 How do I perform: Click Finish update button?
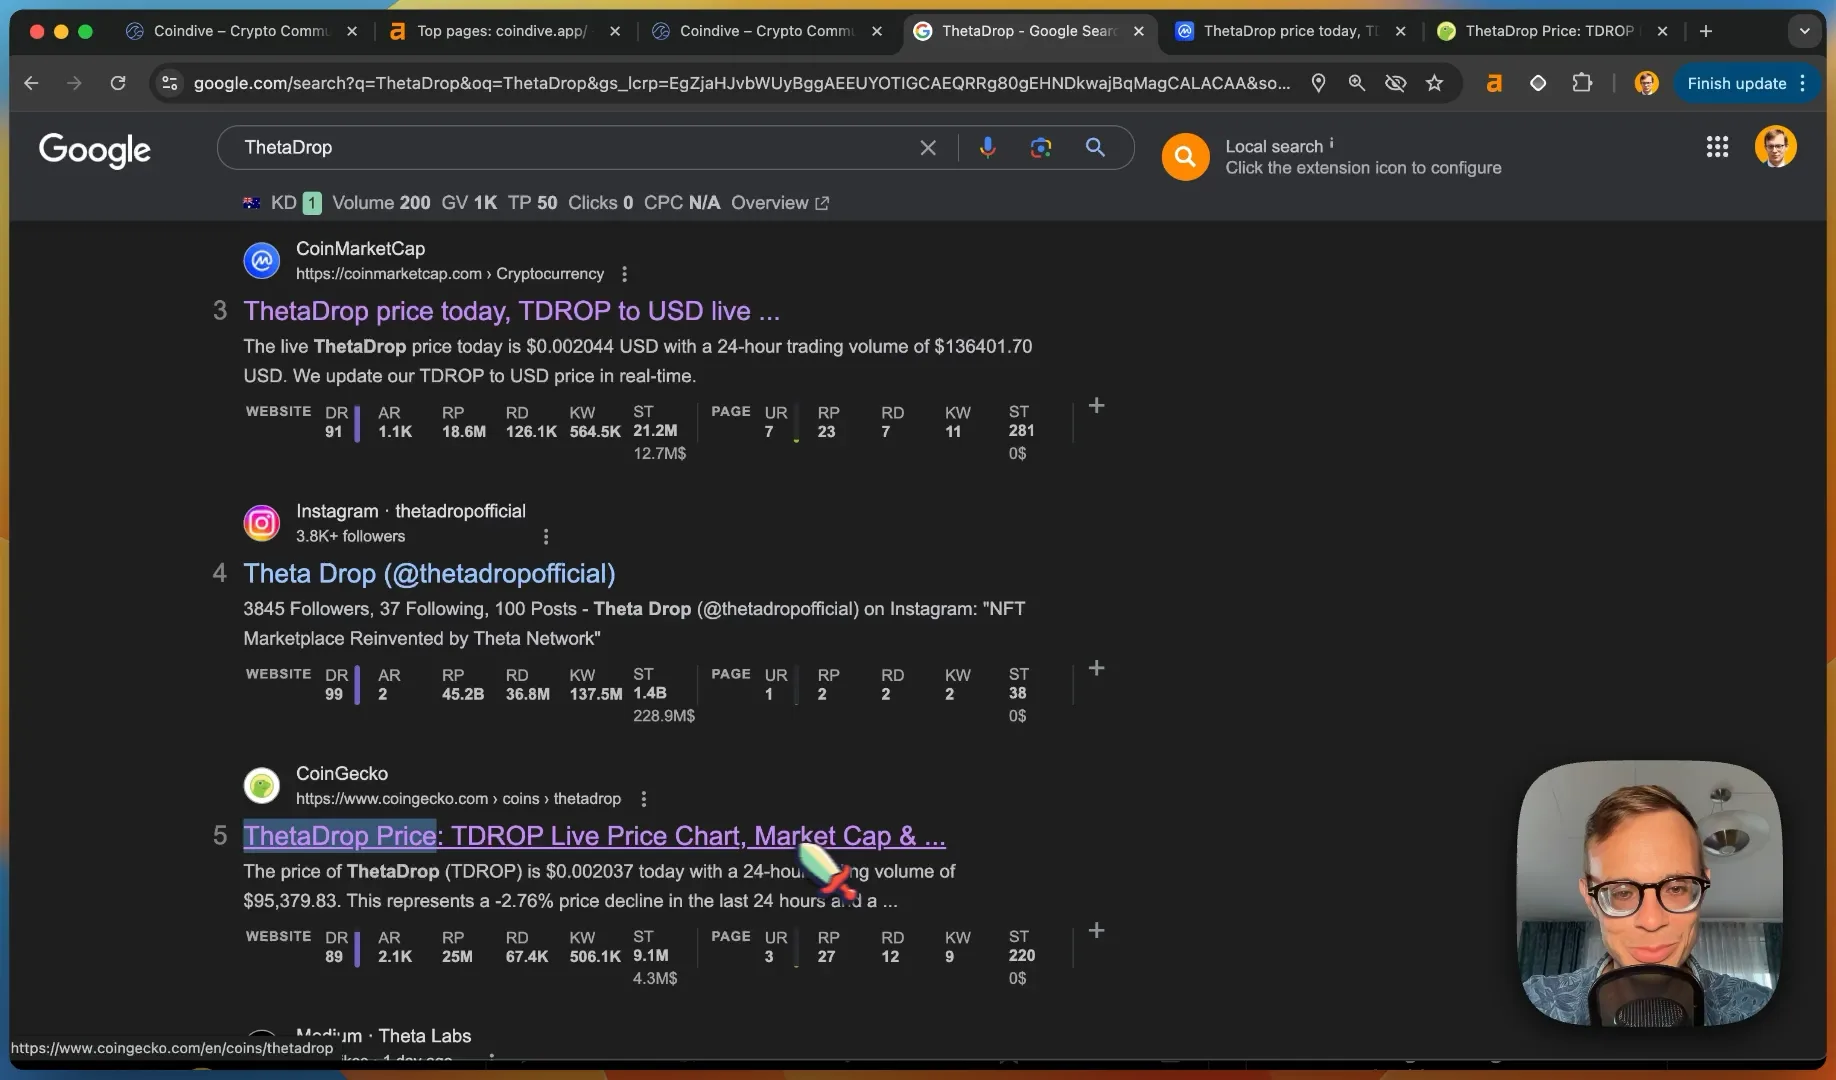[x=1746, y=83]
